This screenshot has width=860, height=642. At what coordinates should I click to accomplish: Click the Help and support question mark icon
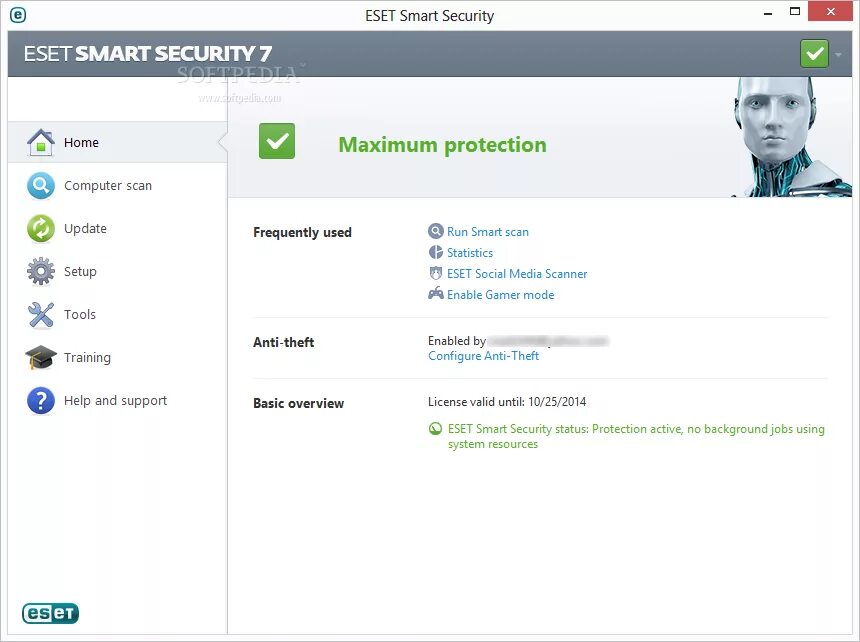[40, 400]
